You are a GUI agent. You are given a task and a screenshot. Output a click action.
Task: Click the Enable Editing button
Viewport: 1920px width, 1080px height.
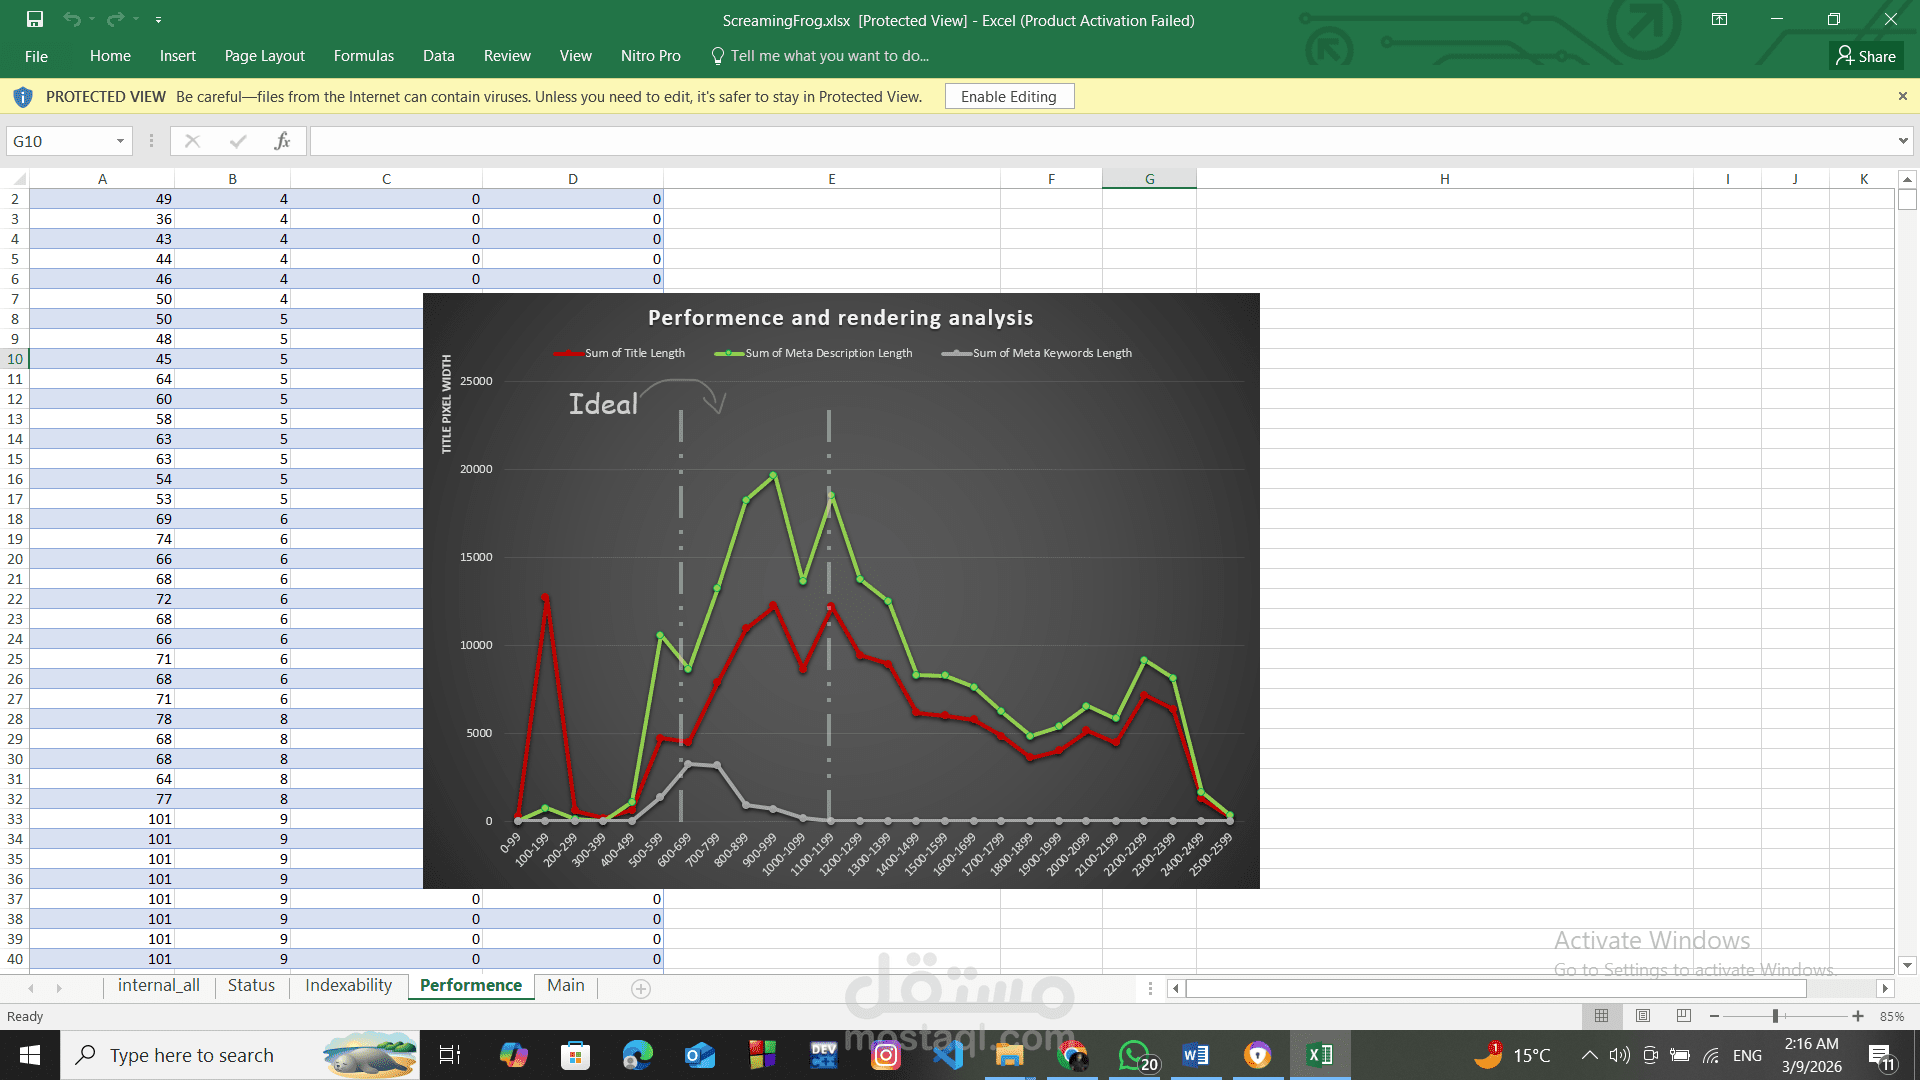coord(1008,96)
